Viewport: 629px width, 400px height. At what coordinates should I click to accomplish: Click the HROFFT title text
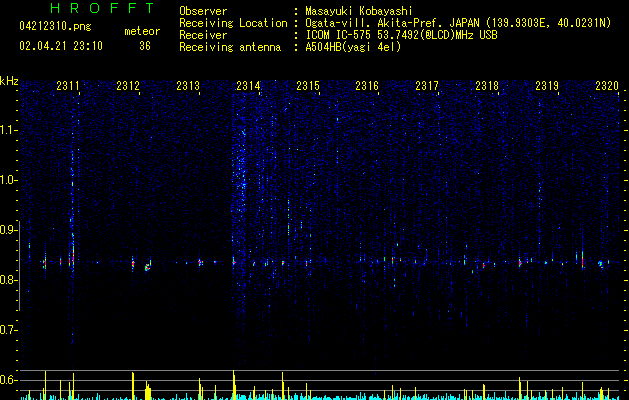pos(103,8)
